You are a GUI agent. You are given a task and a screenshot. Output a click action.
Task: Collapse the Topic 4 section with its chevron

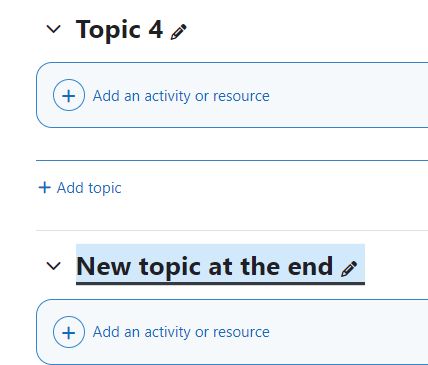point(53,29)
